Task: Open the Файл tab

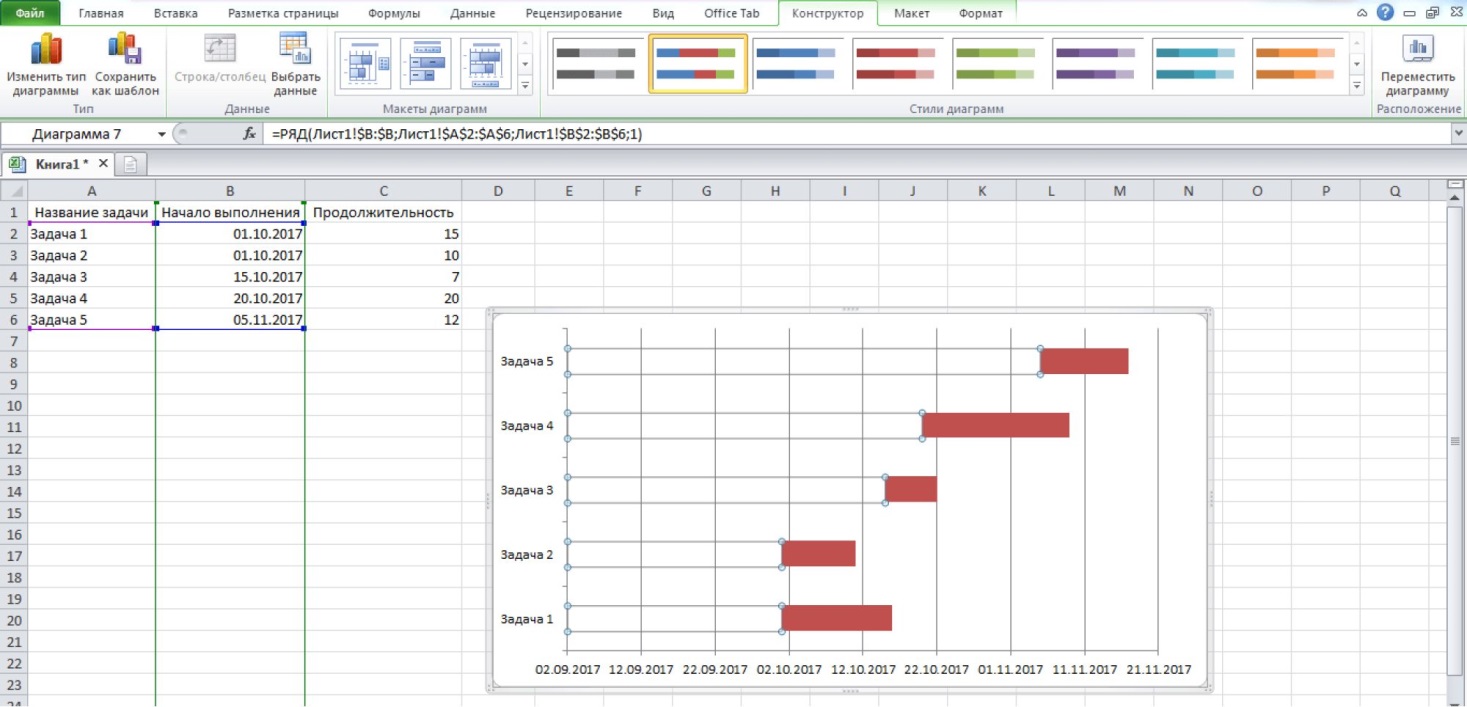Action: point(30,13)
